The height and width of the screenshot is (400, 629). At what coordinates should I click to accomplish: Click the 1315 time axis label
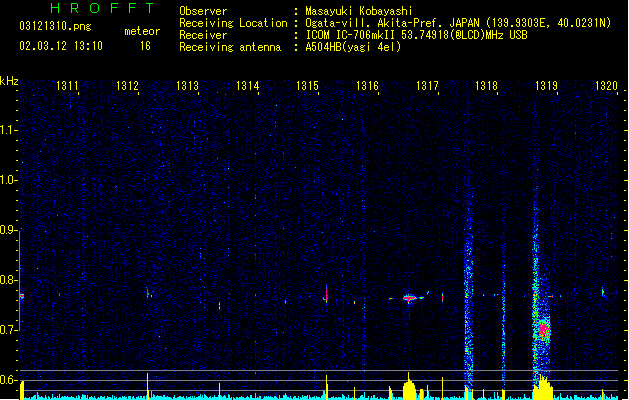307,85
